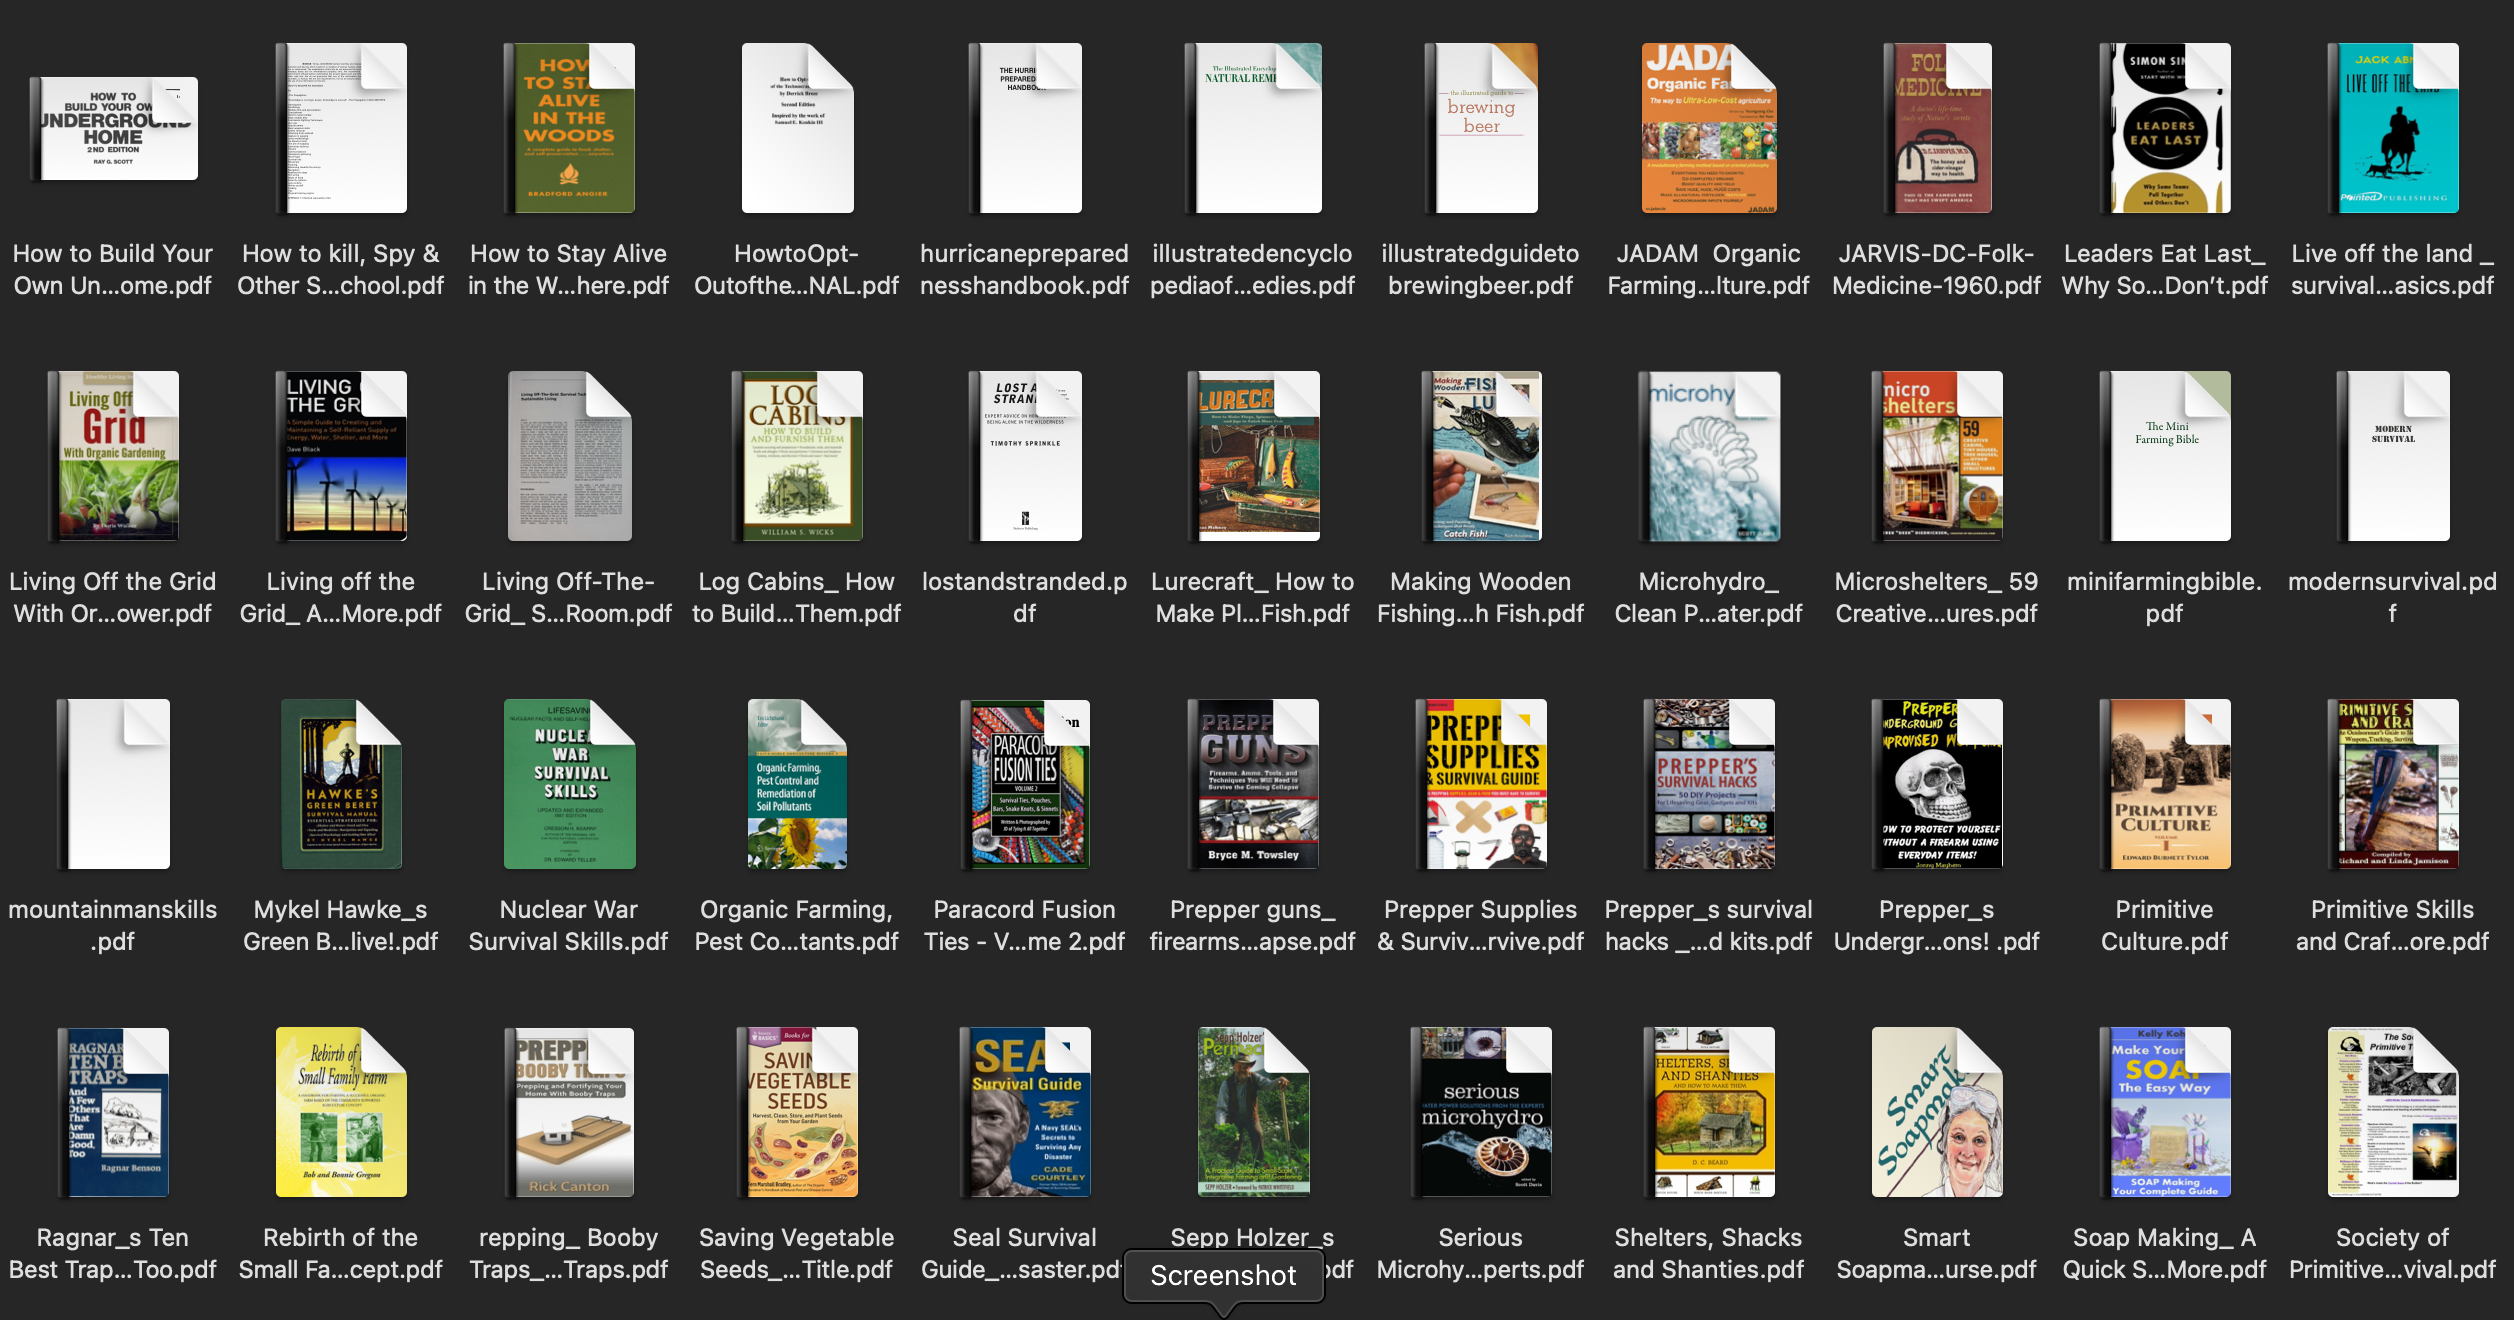Select Prepper's Underground improvised weapons PDF icon
Viewport: 2514px width, 1320px height.
tap(1937, 784)
